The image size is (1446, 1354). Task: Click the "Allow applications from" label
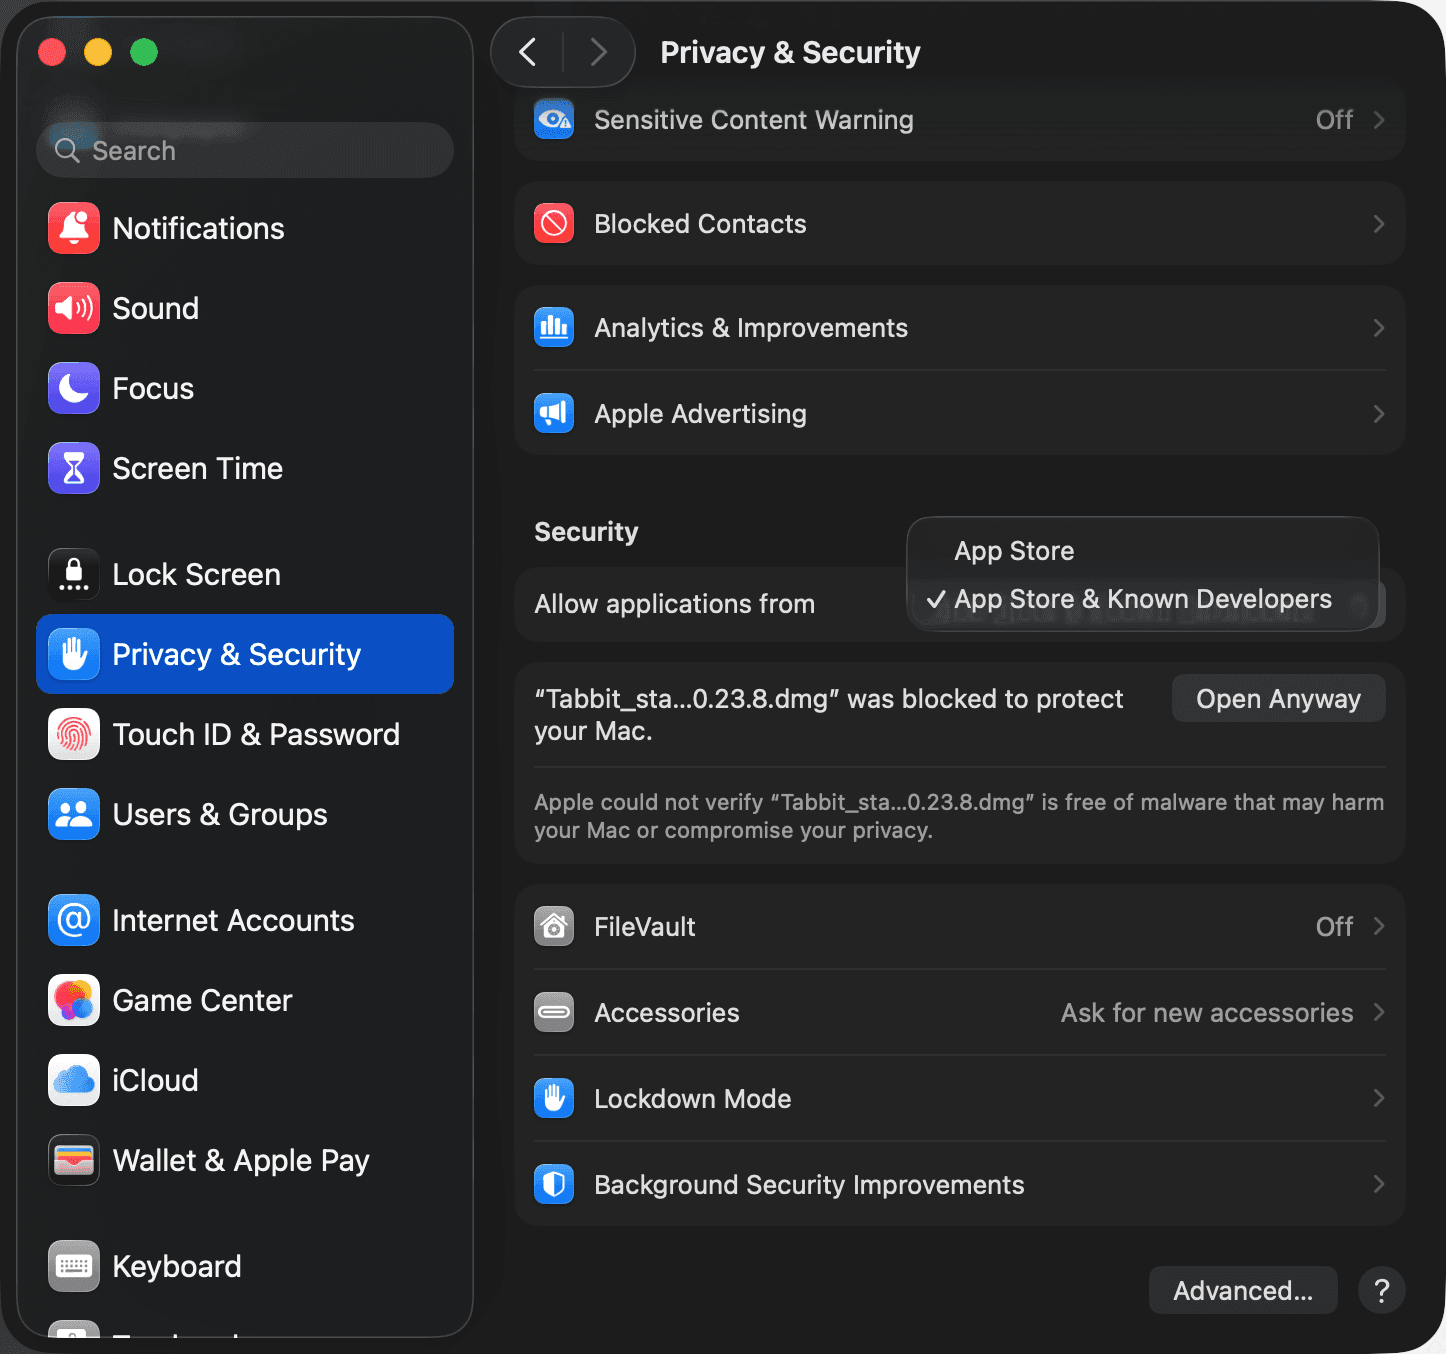coord(675,604)
